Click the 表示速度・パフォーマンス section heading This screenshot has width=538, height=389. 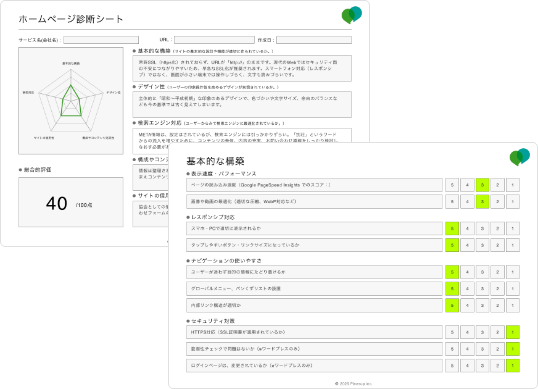[x=222, y=174]
